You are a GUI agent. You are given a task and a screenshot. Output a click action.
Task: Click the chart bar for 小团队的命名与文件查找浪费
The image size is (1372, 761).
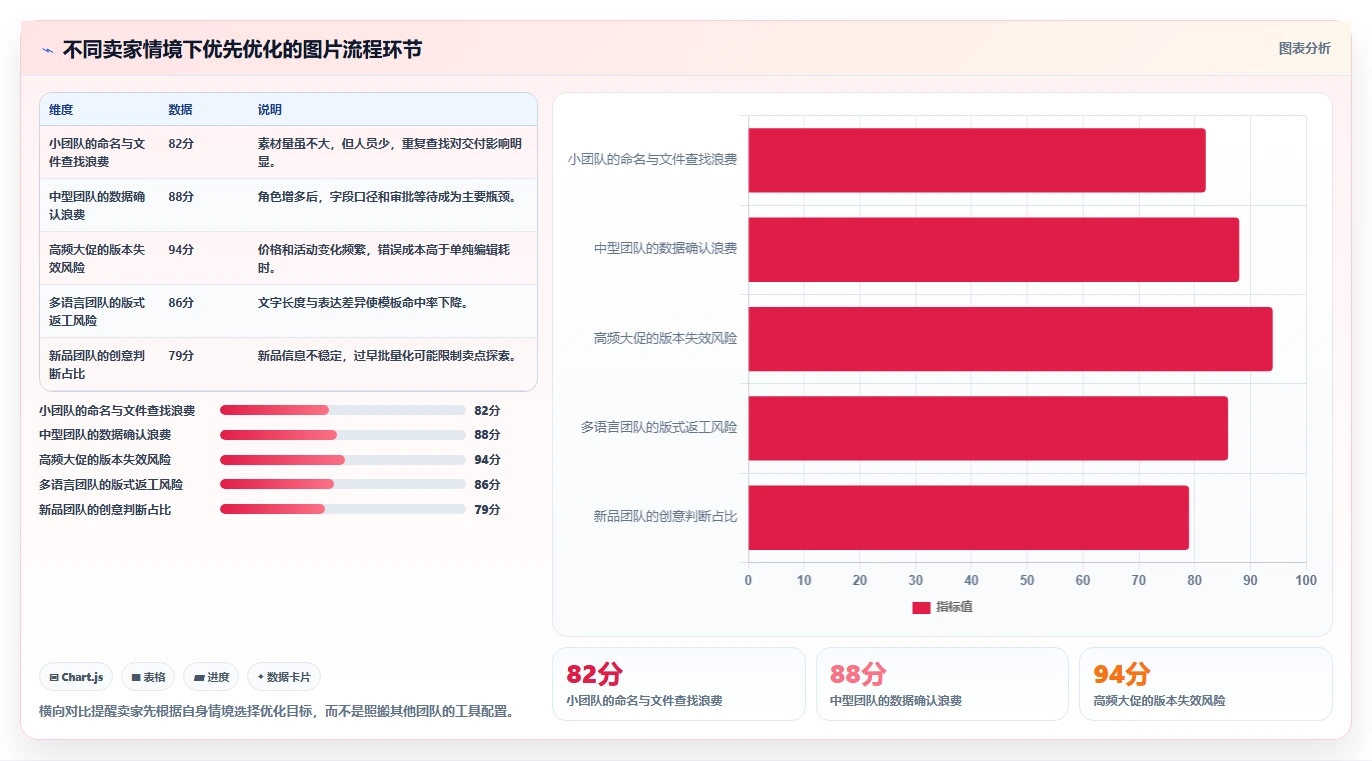pos(977,160)
